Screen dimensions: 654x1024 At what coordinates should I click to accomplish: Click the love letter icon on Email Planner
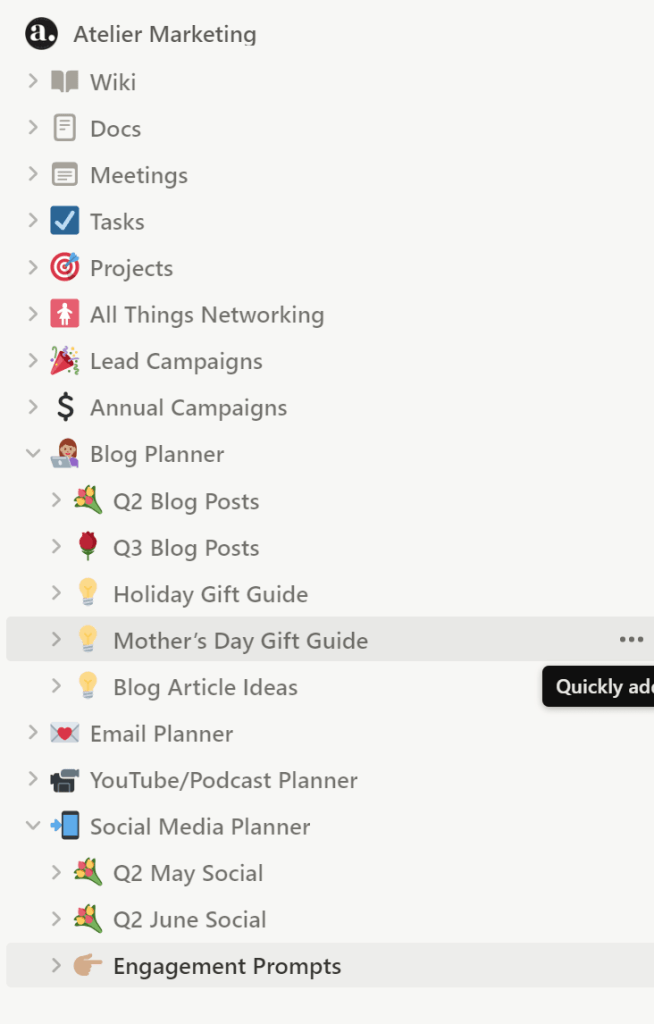(x=63, y=733)
